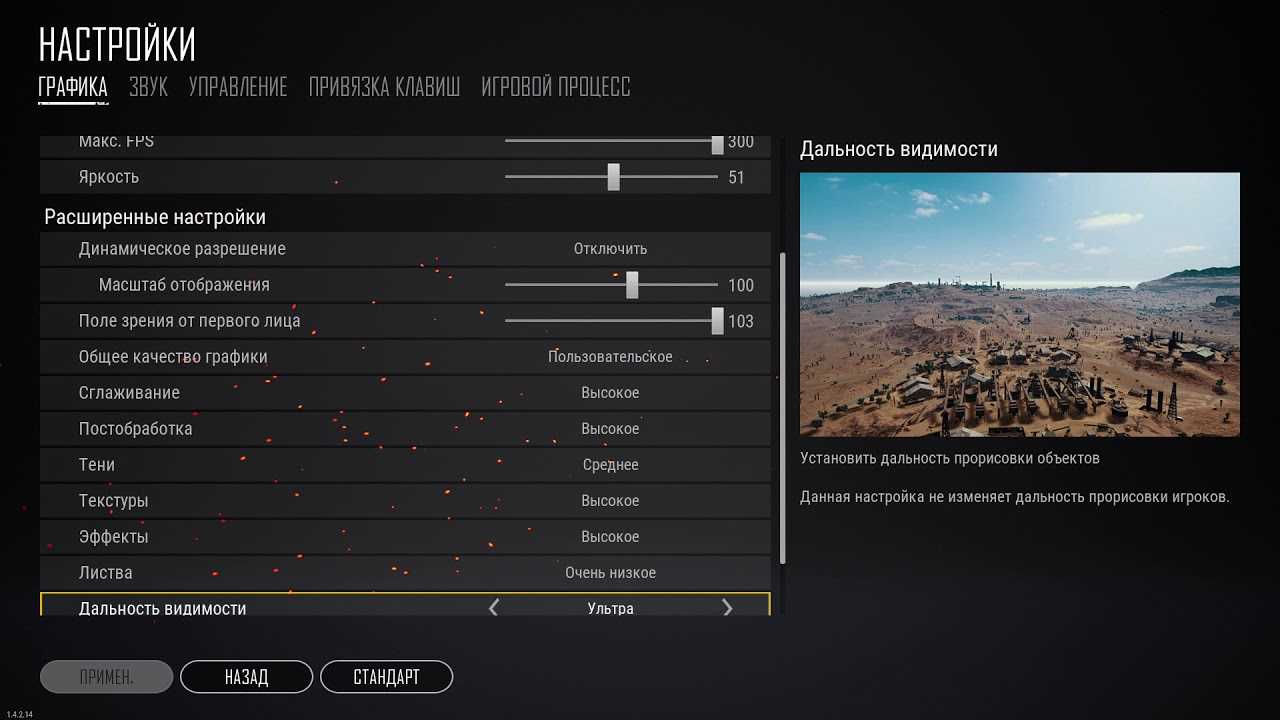1280x720 pixels.
Task: Click the Масштаб отображения slider handle
Action: 632,285
